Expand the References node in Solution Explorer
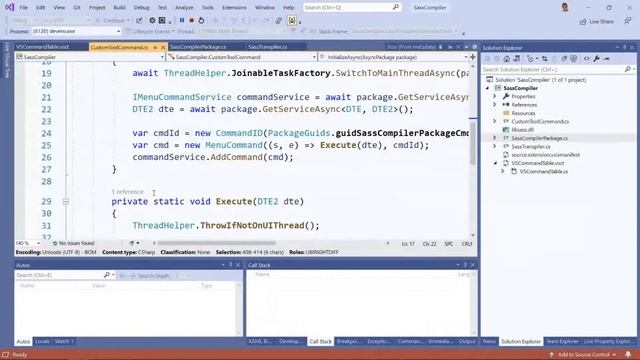 [495, 104]
